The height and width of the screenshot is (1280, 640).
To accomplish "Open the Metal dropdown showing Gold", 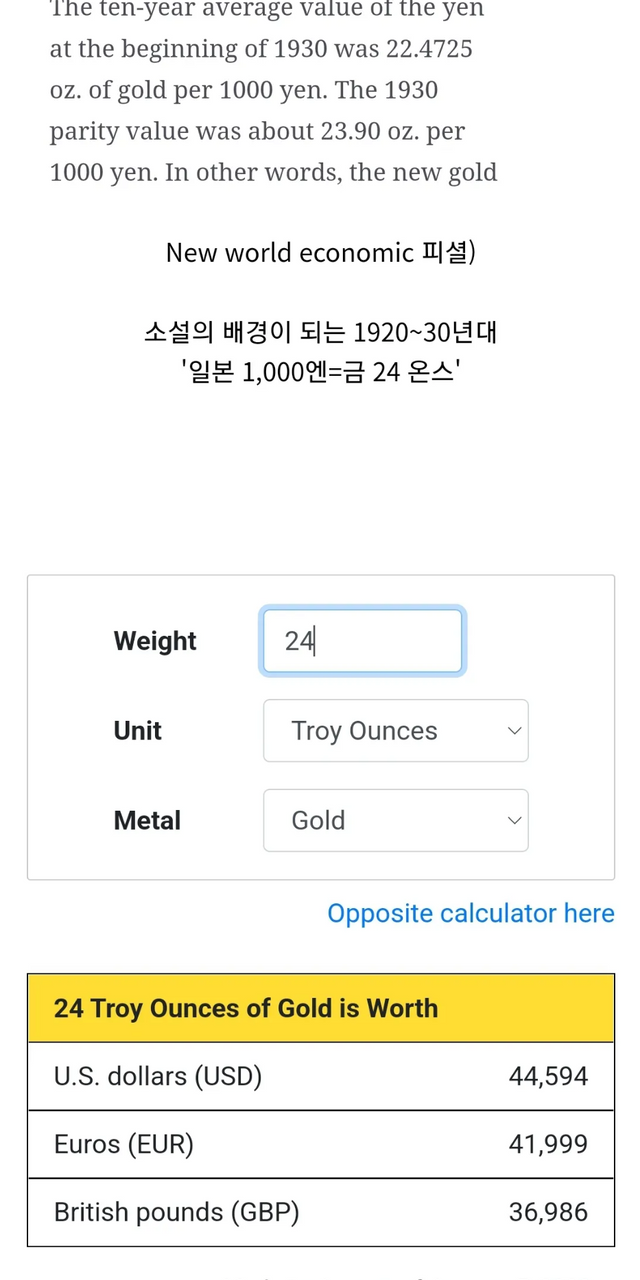I will pyautogui.click(x=395, y=821).
